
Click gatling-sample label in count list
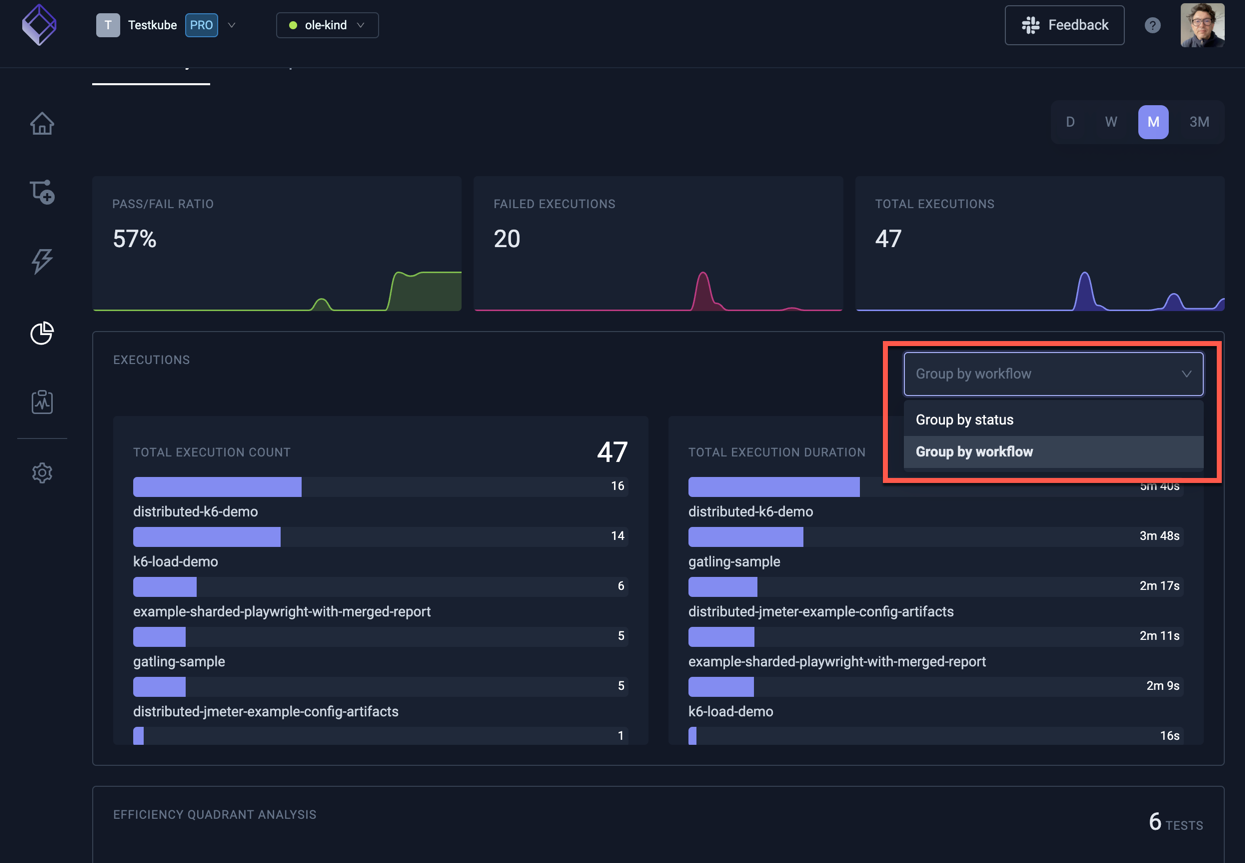[x=179, y=661]
